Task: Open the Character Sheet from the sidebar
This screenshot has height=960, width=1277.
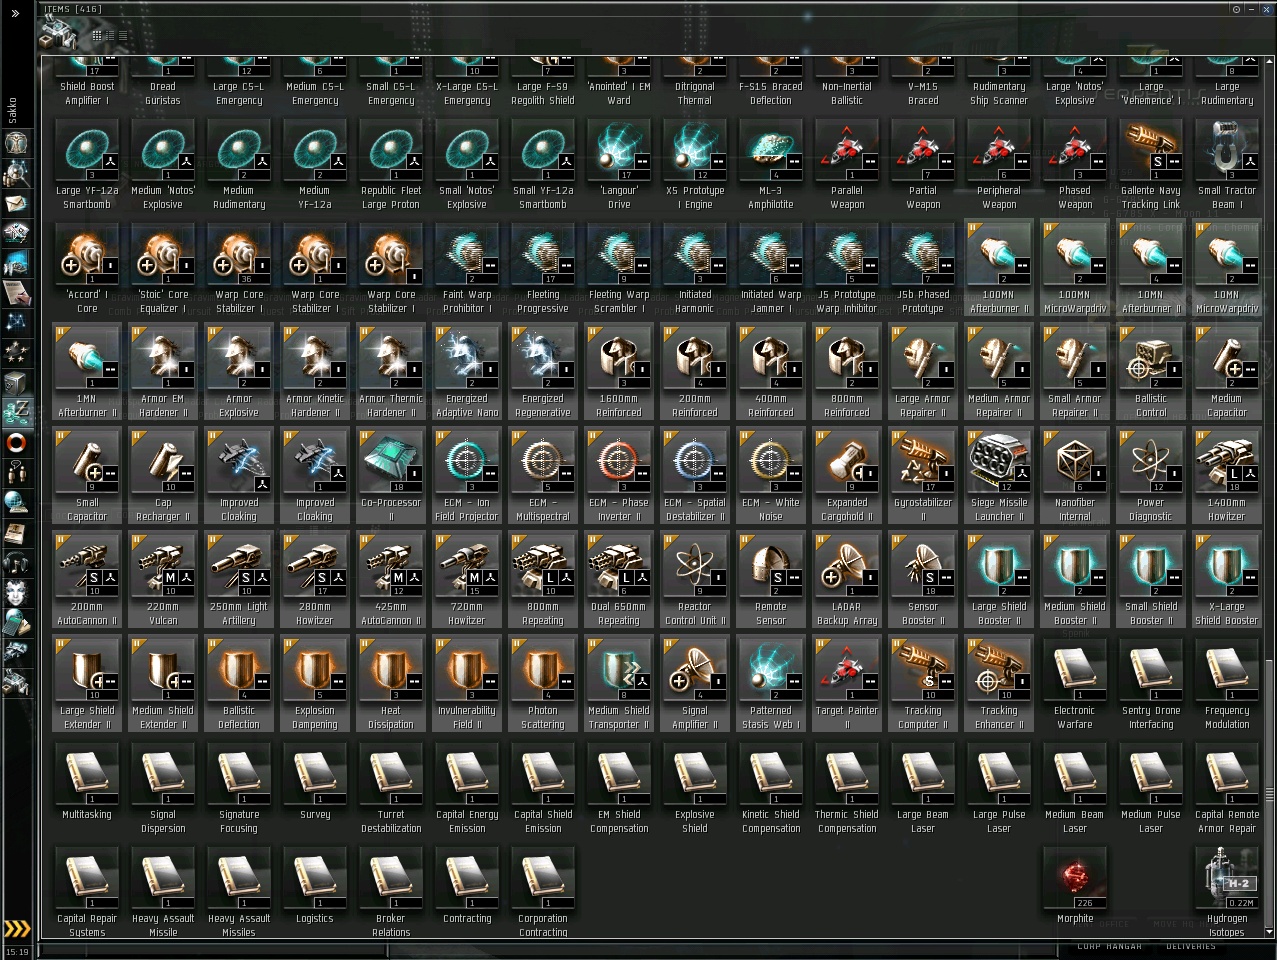Action: tap(16, 143)
